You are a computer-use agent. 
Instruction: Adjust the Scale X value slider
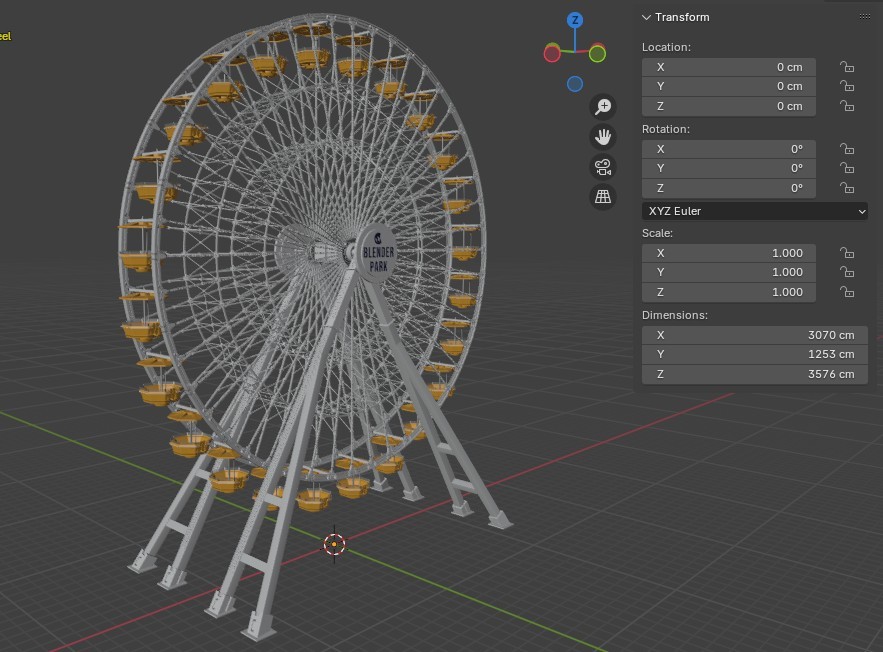[728, 253]
